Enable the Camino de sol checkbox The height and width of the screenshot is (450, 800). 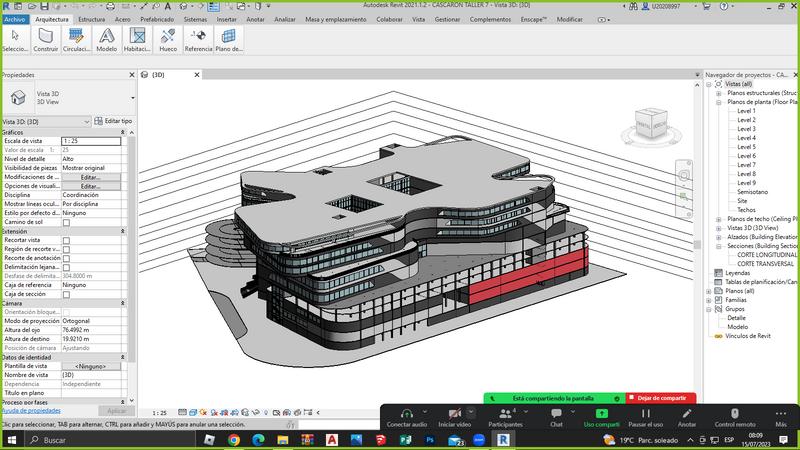(x=67, y=221)
